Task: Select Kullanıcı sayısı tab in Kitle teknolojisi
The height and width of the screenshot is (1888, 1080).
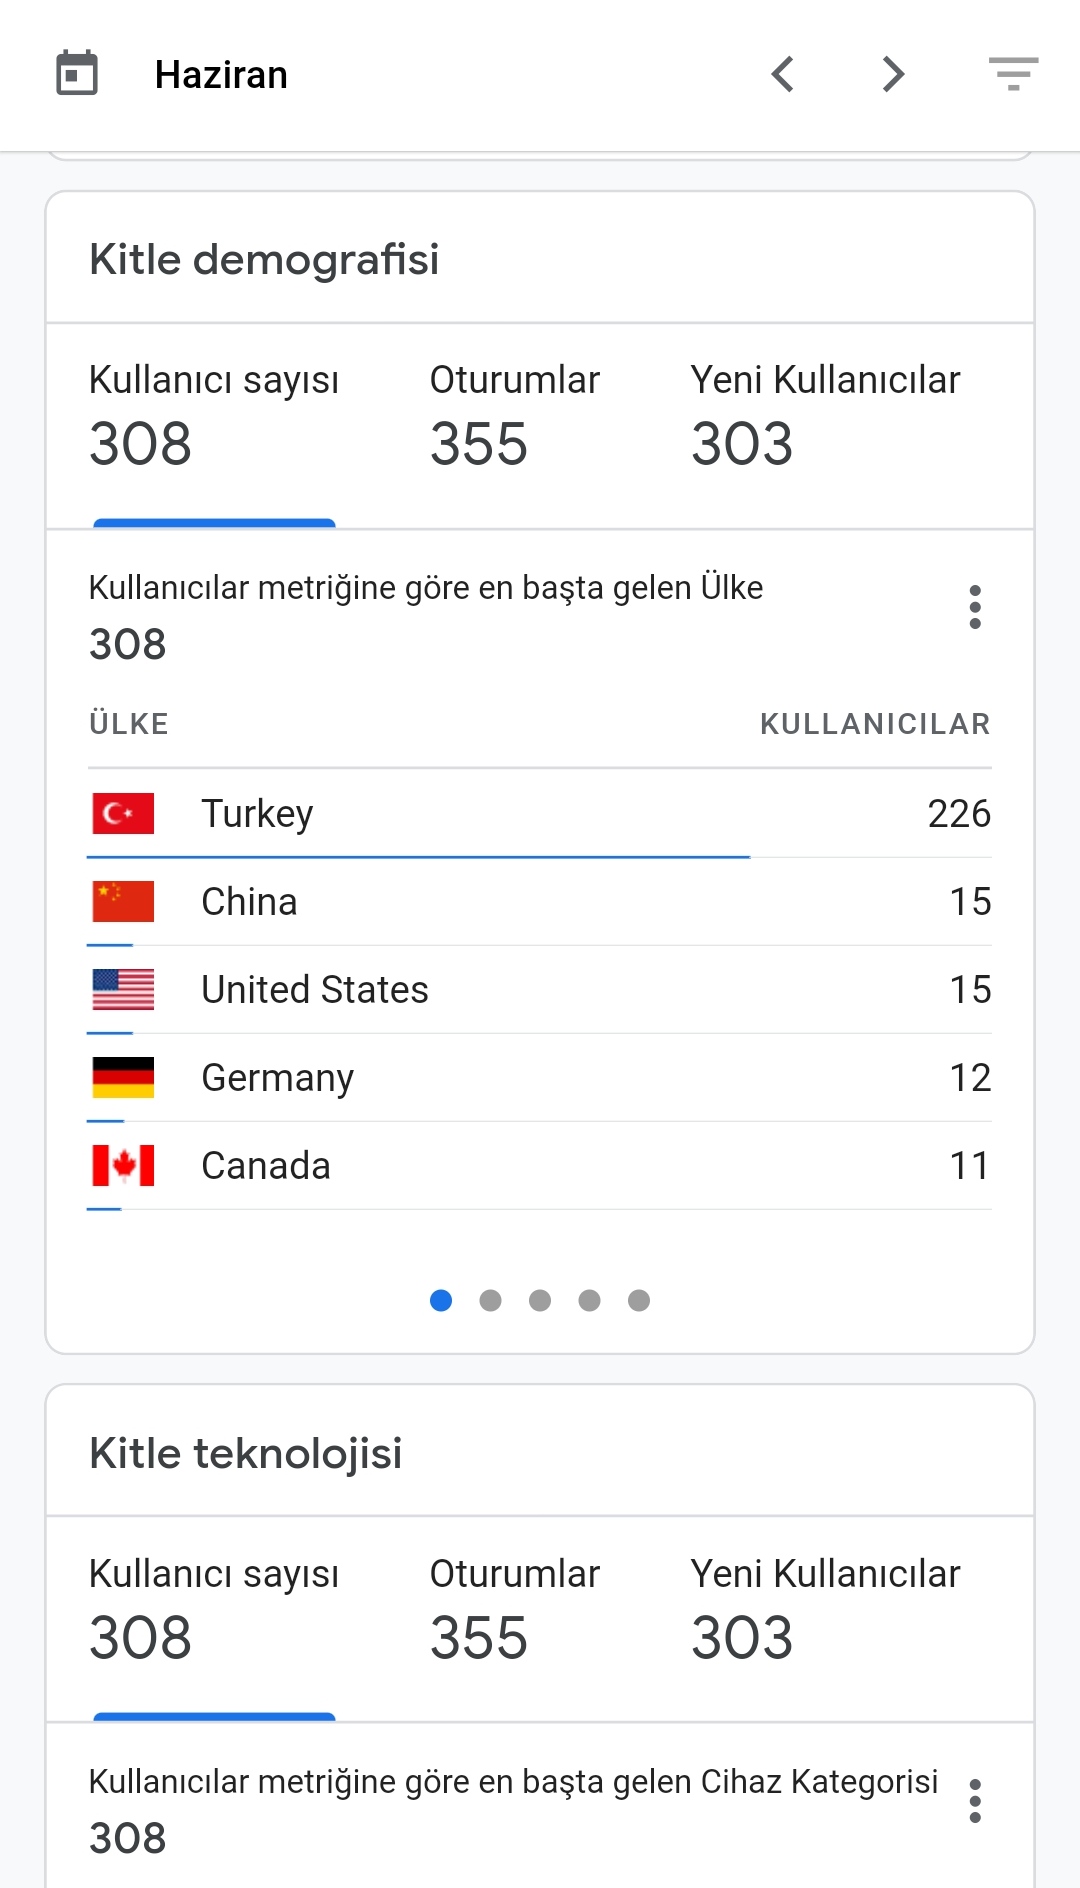Action: click(214, 1610)
